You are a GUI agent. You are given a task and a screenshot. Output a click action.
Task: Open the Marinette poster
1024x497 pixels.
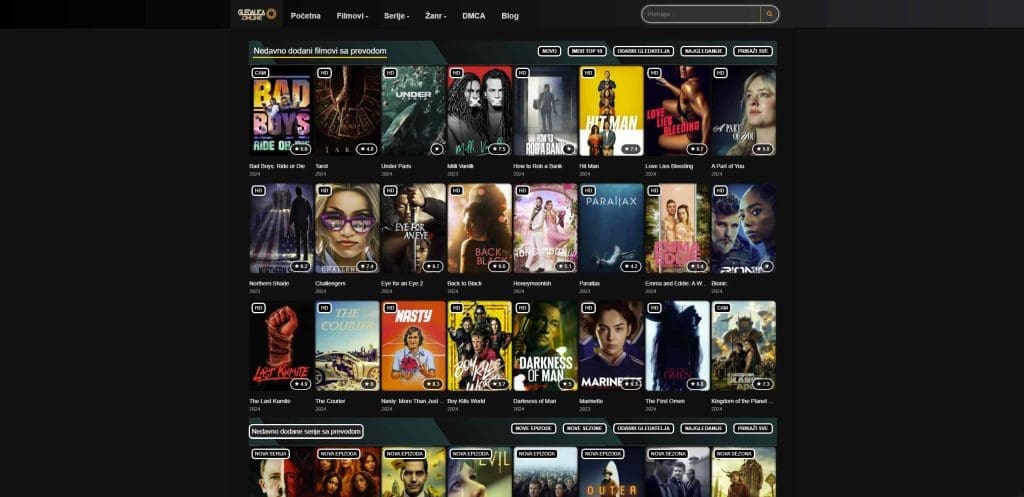[611, 345]
